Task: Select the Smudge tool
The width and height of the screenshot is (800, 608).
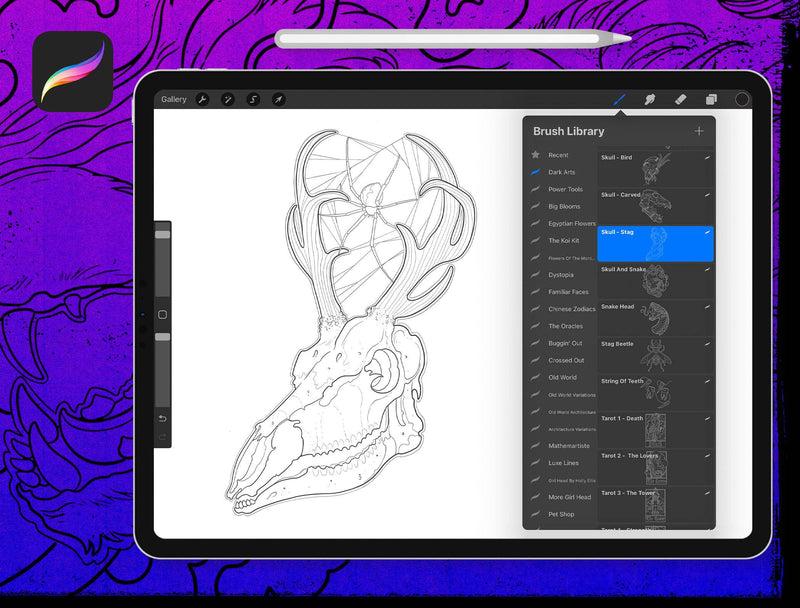Action: pyautogui.click(x=649, y=100)
